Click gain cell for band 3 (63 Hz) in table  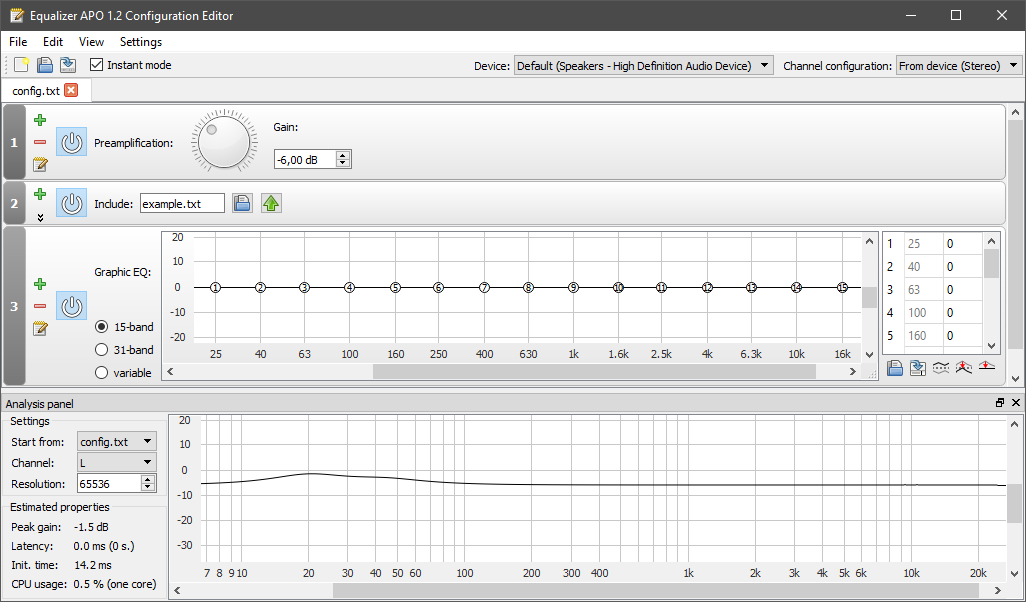pos(963,289)
